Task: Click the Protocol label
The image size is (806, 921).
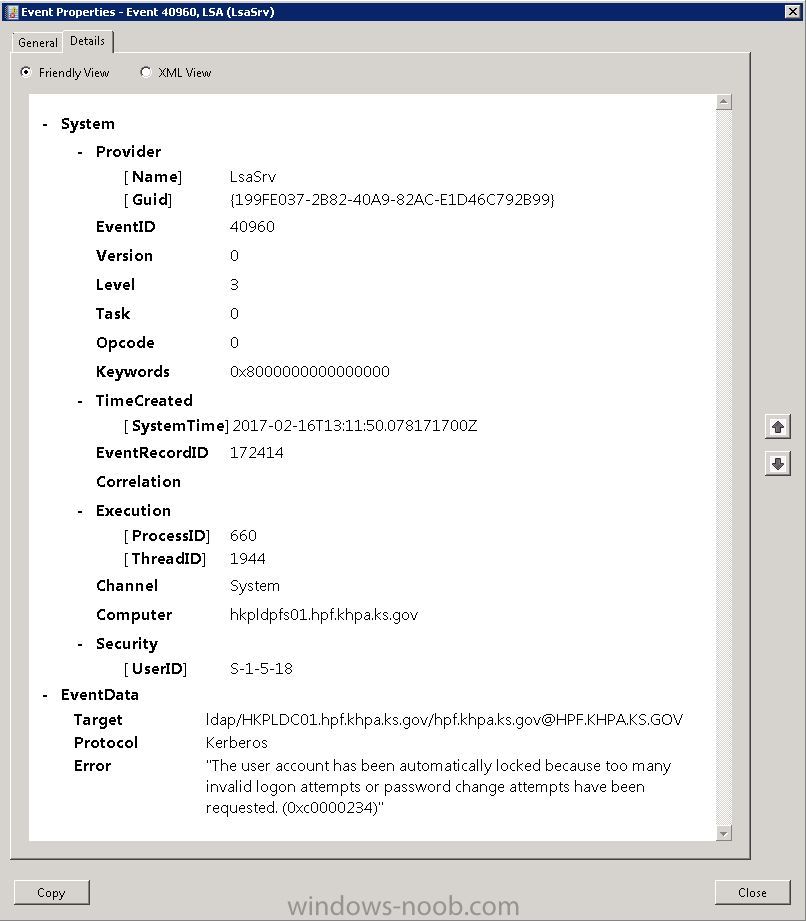Action: [106, 743]
